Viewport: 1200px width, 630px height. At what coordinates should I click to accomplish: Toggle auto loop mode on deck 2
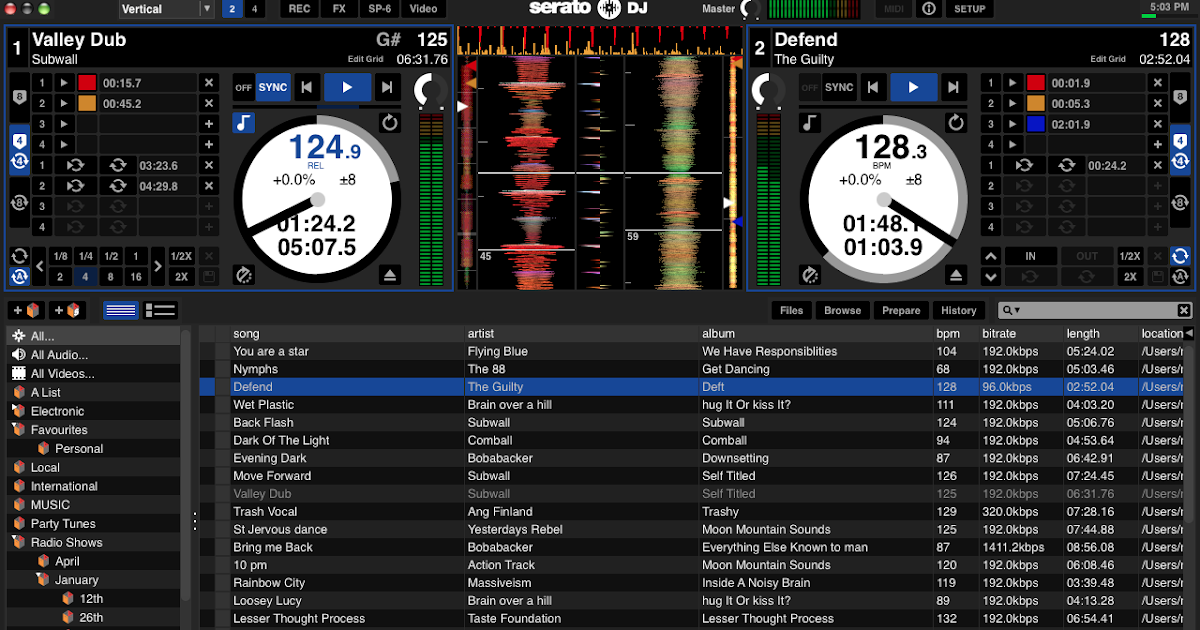click(1181, 277)
